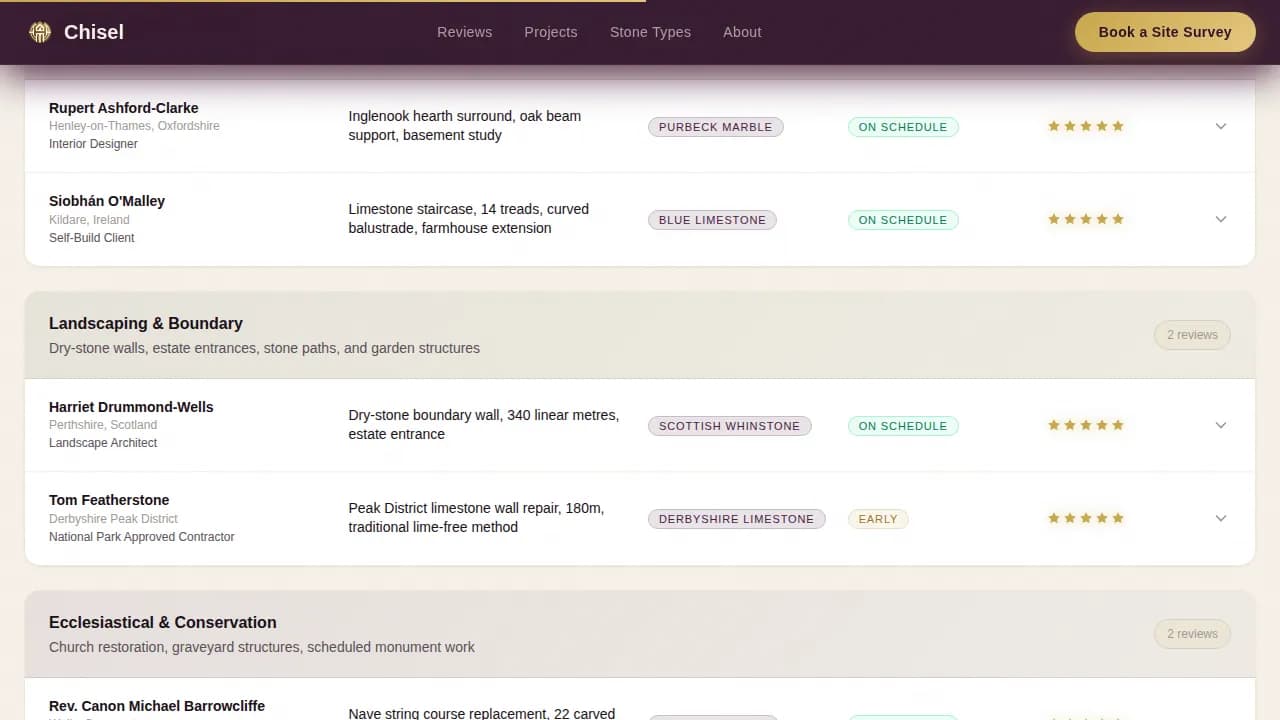Screen dimensions: 1280x720
Task: Expand Tom Featherstone review chevron
Action: pos(1221,518)
